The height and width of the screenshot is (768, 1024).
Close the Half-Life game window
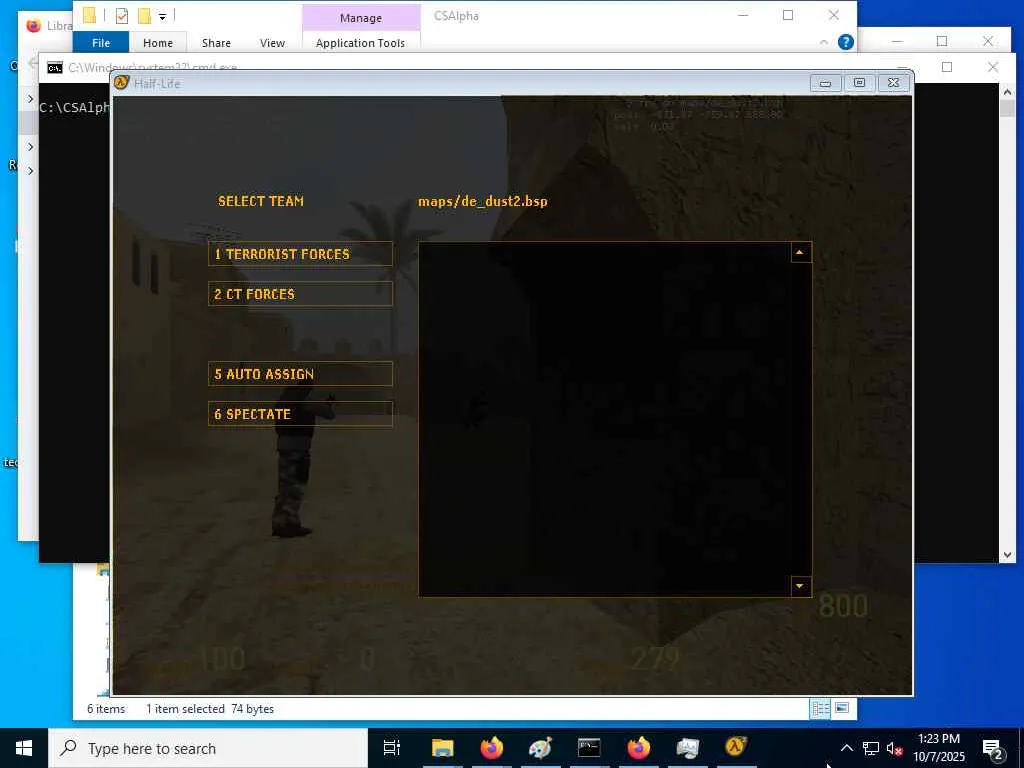[x=893, y=83]
